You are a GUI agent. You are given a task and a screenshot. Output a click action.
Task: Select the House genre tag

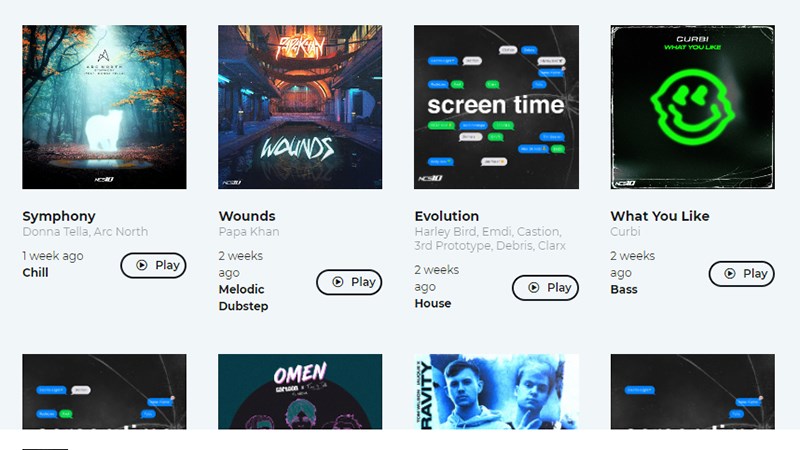(433, 304)
